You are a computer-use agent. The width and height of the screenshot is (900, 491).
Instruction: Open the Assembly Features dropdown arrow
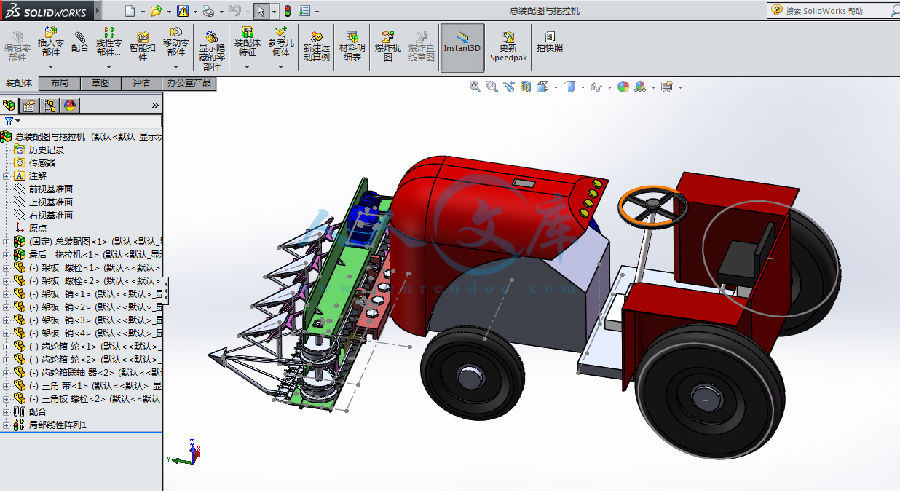coord(247,67)
